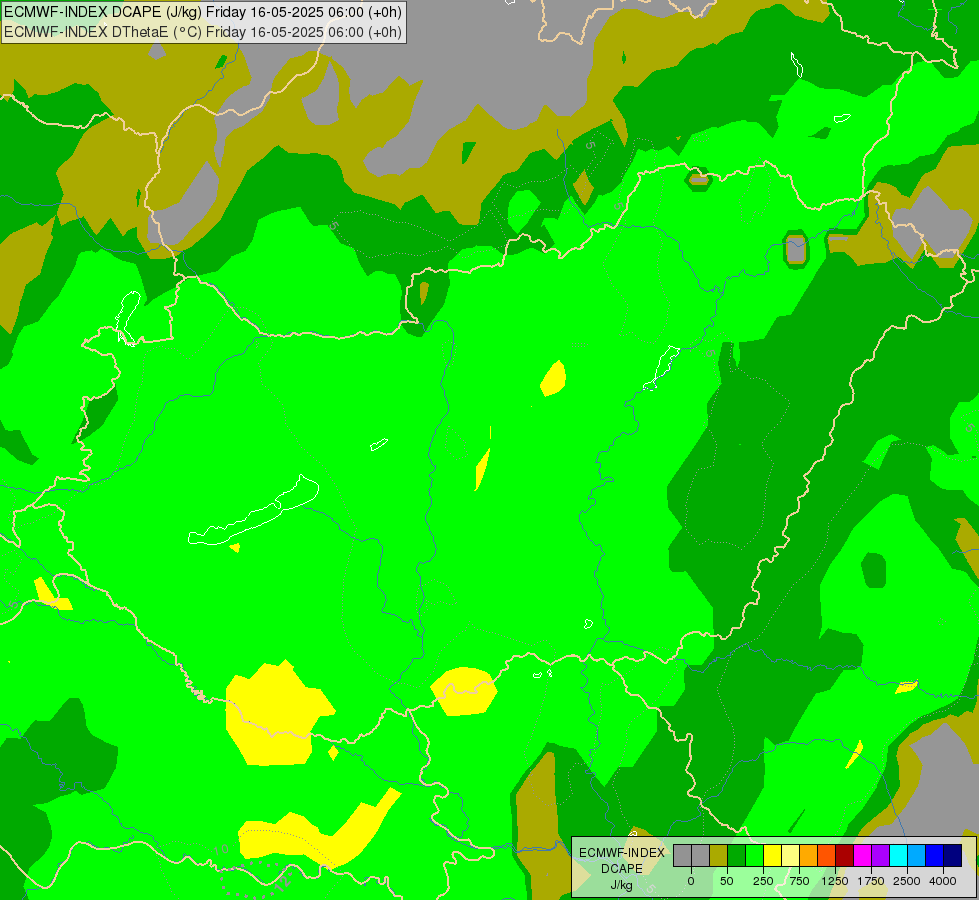The image size is (979, 900).
Task: Select the saturated yellow legend swatch
Action: pyautogui.click(x=772, y=856)
